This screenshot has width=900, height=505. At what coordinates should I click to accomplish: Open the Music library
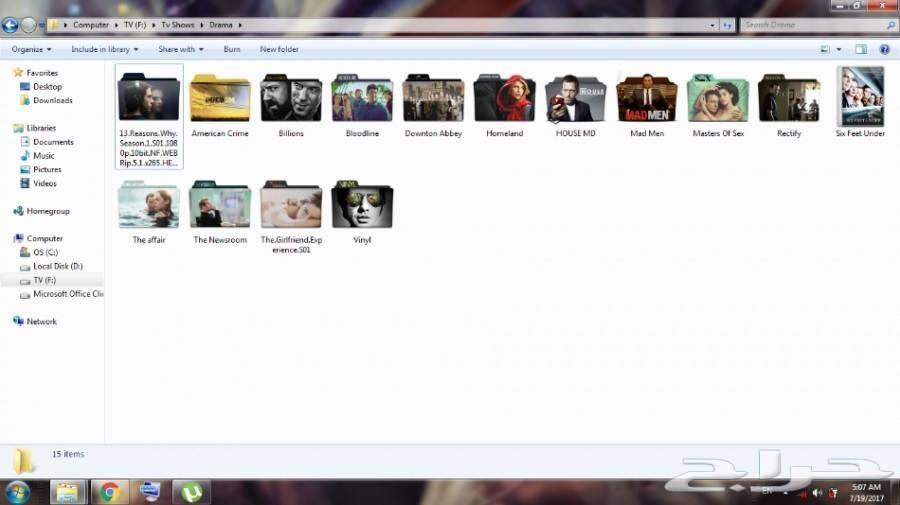[44, 156]
